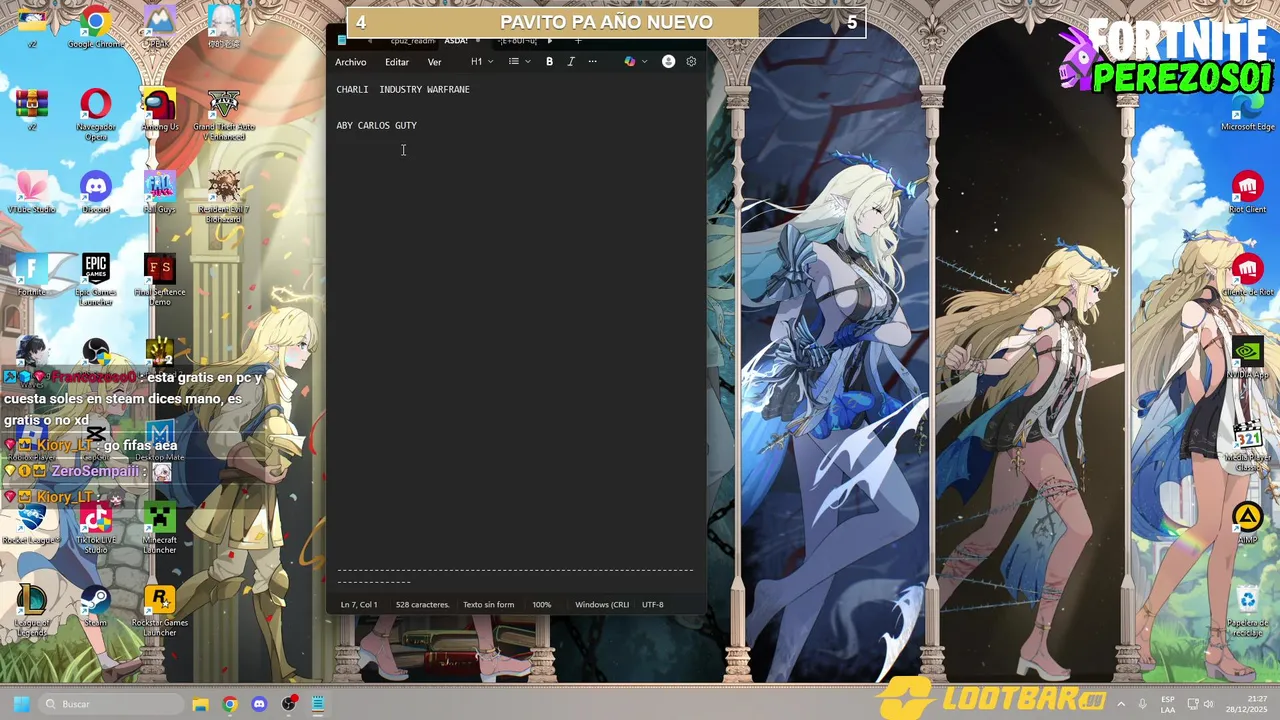
Task: Add a new Notepad tab
Action: tap(578, 41)
